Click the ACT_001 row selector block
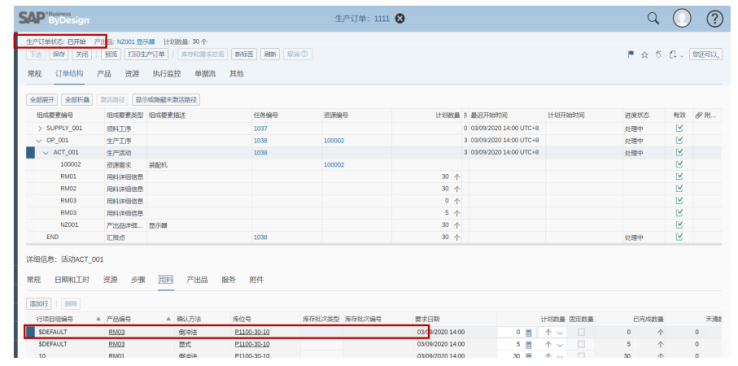This screenshot has height=366, width=738. point(31,152)
